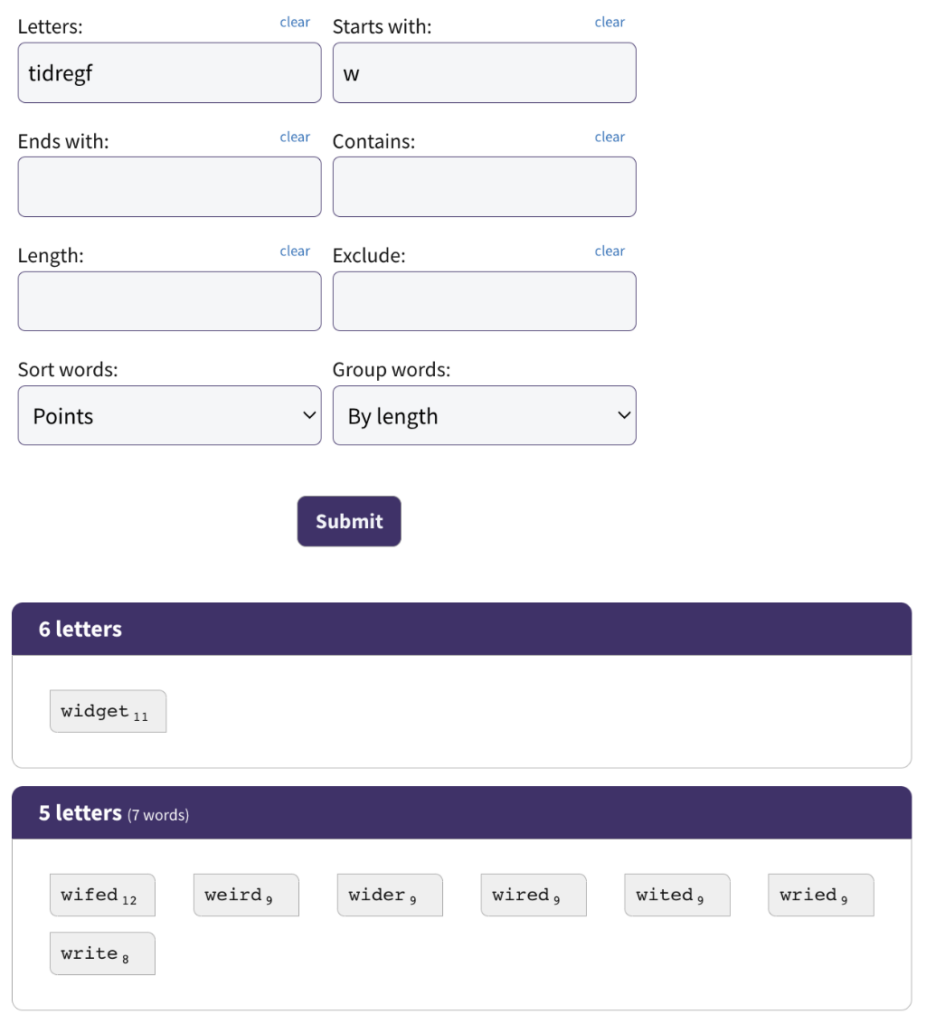Click clear link above Ends with box
The height and width of the screenshot is (1024, 926).
(295, 137)
